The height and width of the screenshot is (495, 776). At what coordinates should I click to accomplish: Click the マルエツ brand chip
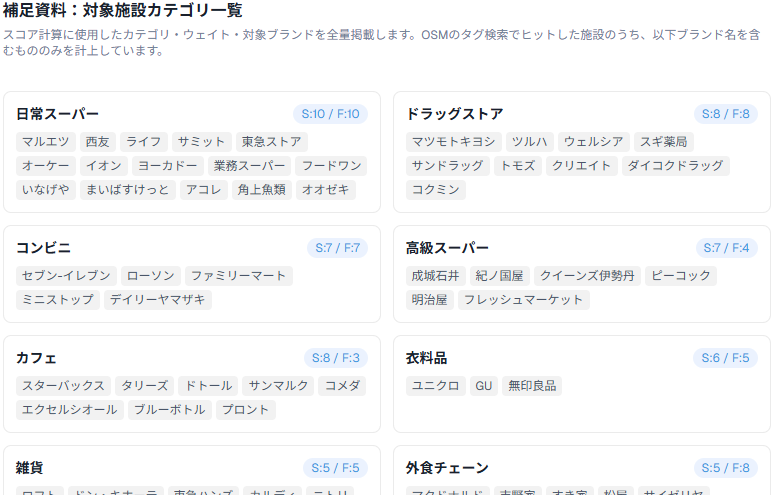[x=46, y=142]
